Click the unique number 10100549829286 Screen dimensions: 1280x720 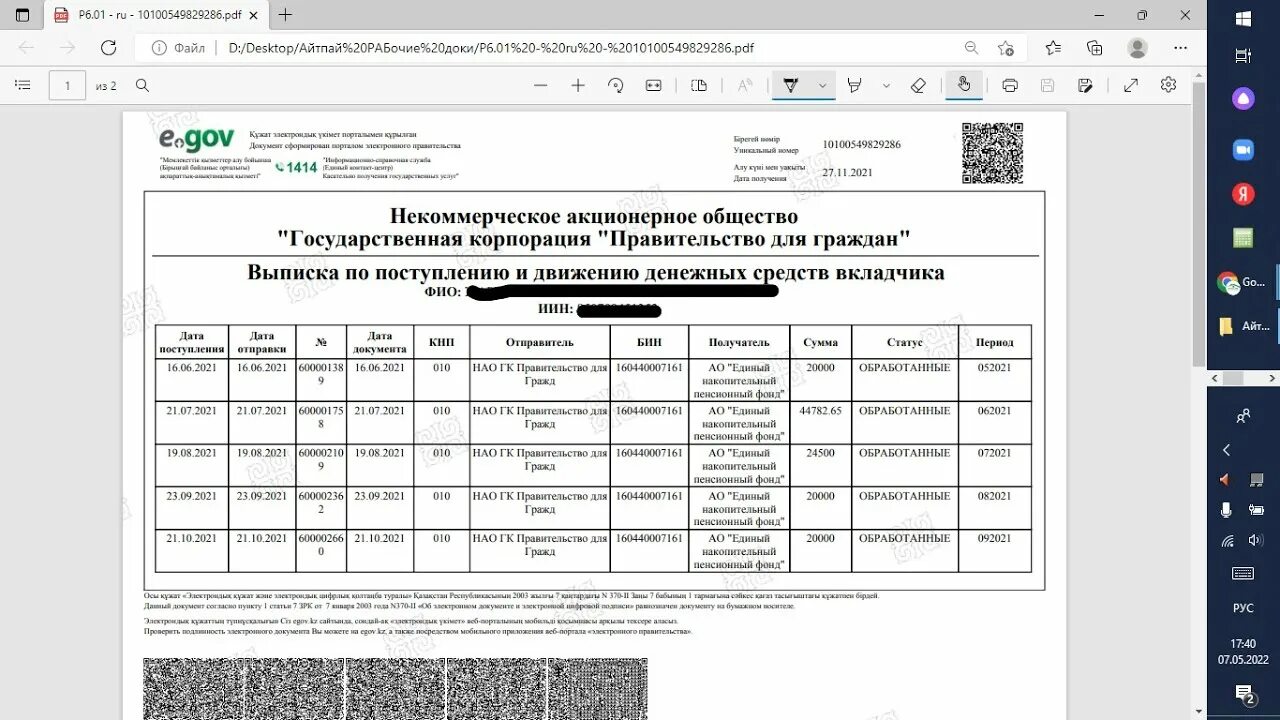(x=861, y=144)
